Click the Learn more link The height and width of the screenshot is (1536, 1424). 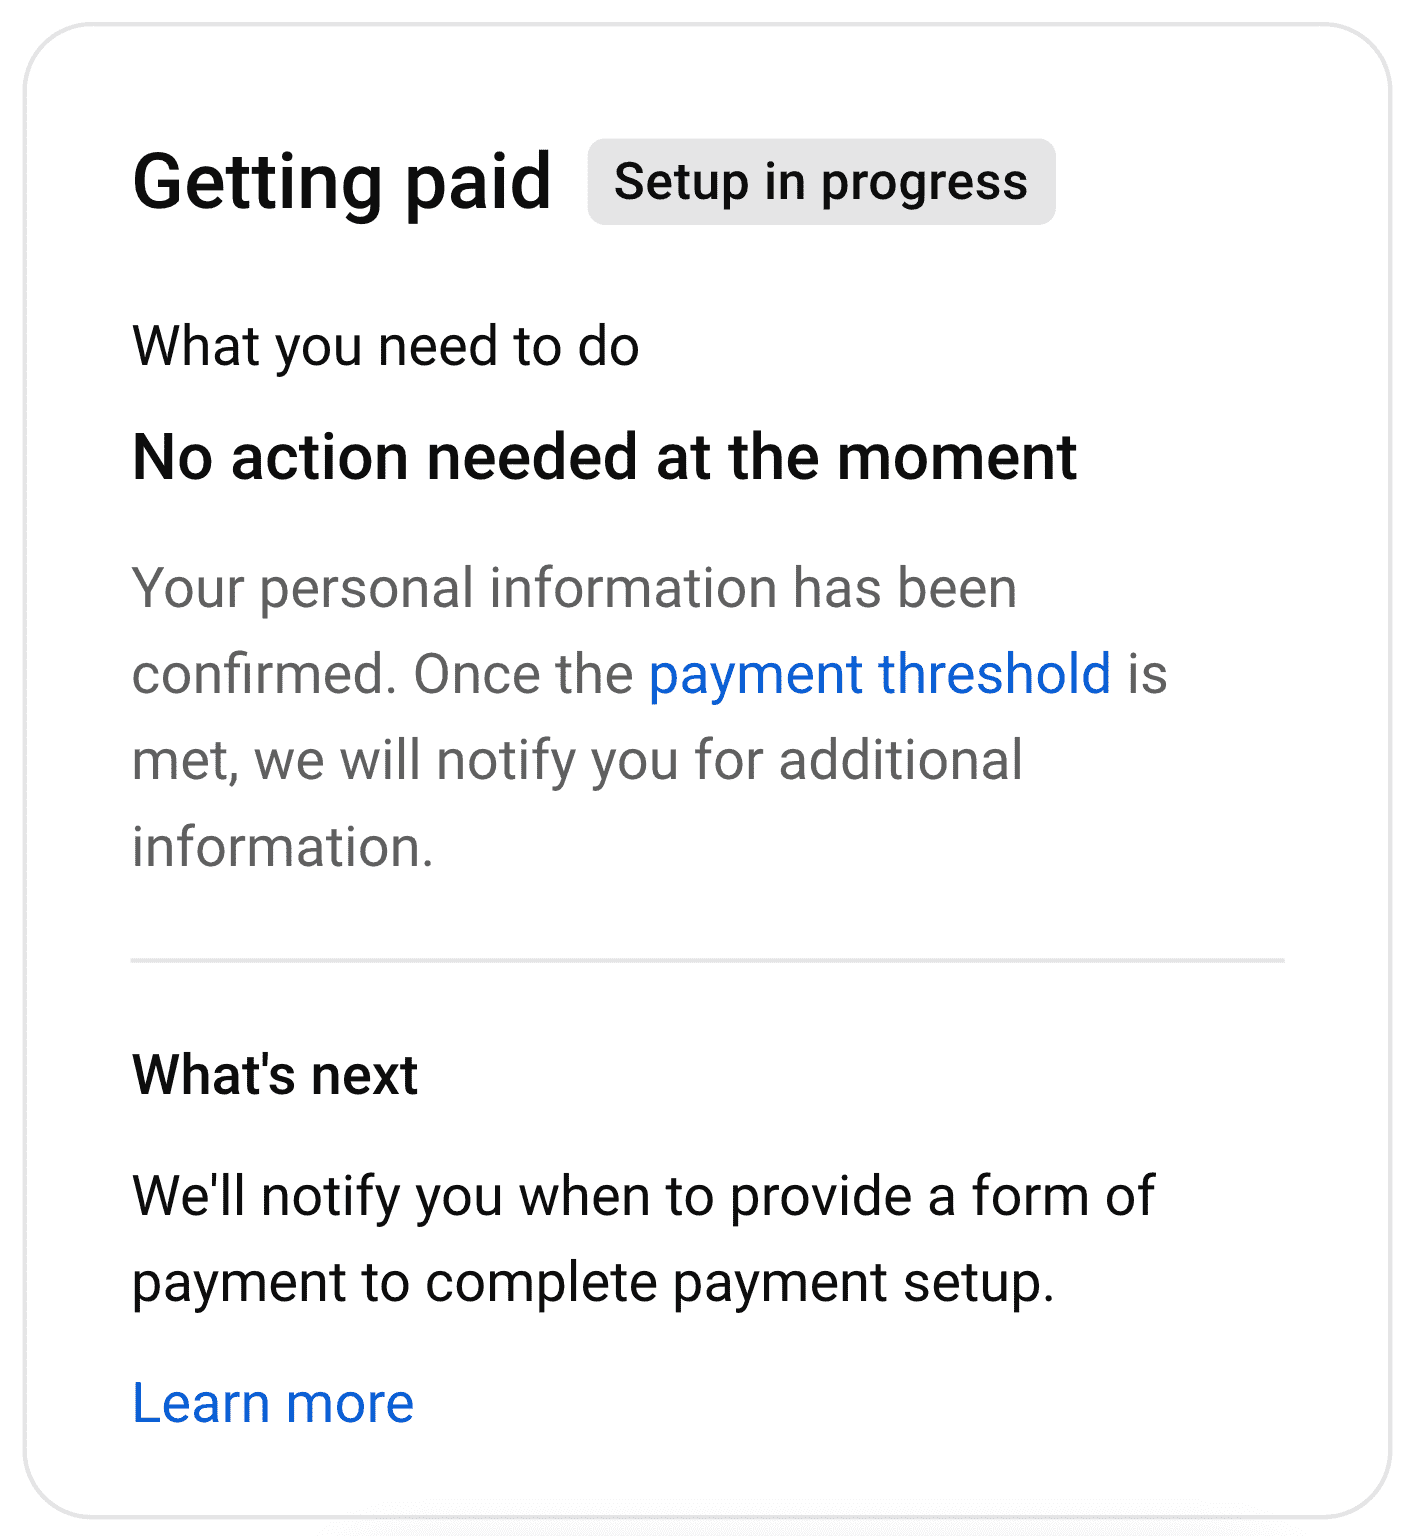tap(273, 1403)
